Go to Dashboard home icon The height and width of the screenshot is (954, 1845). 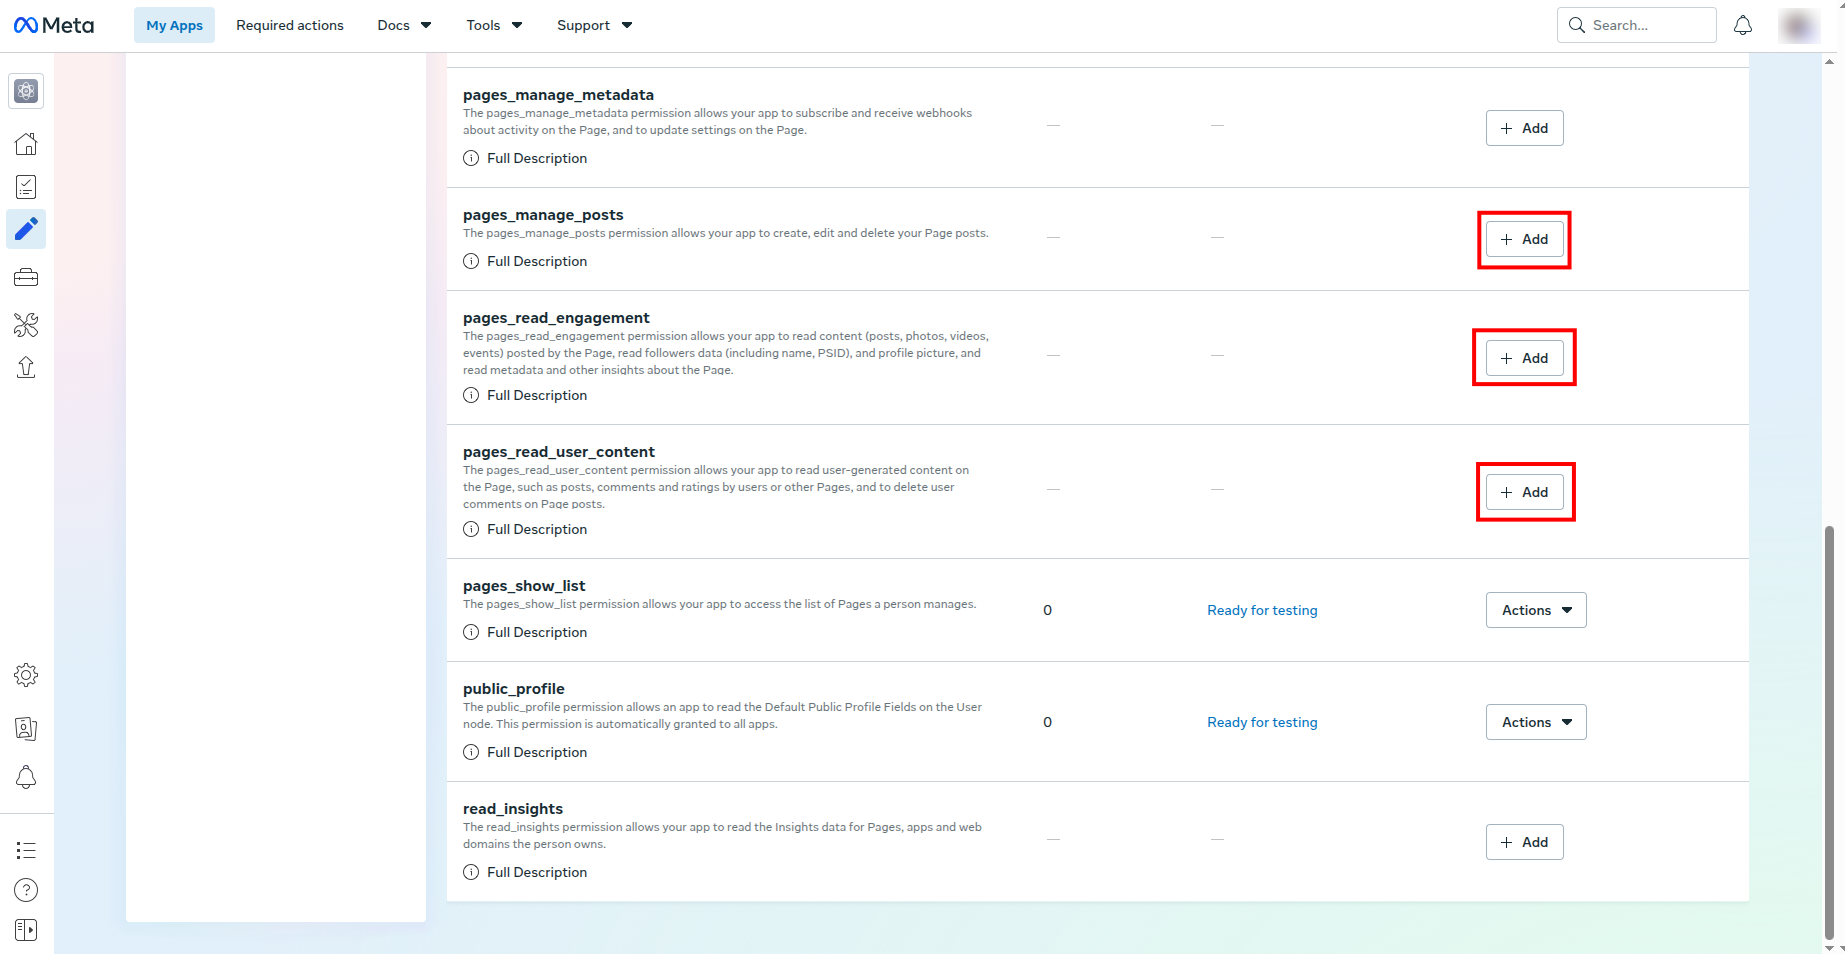point(27,144)
